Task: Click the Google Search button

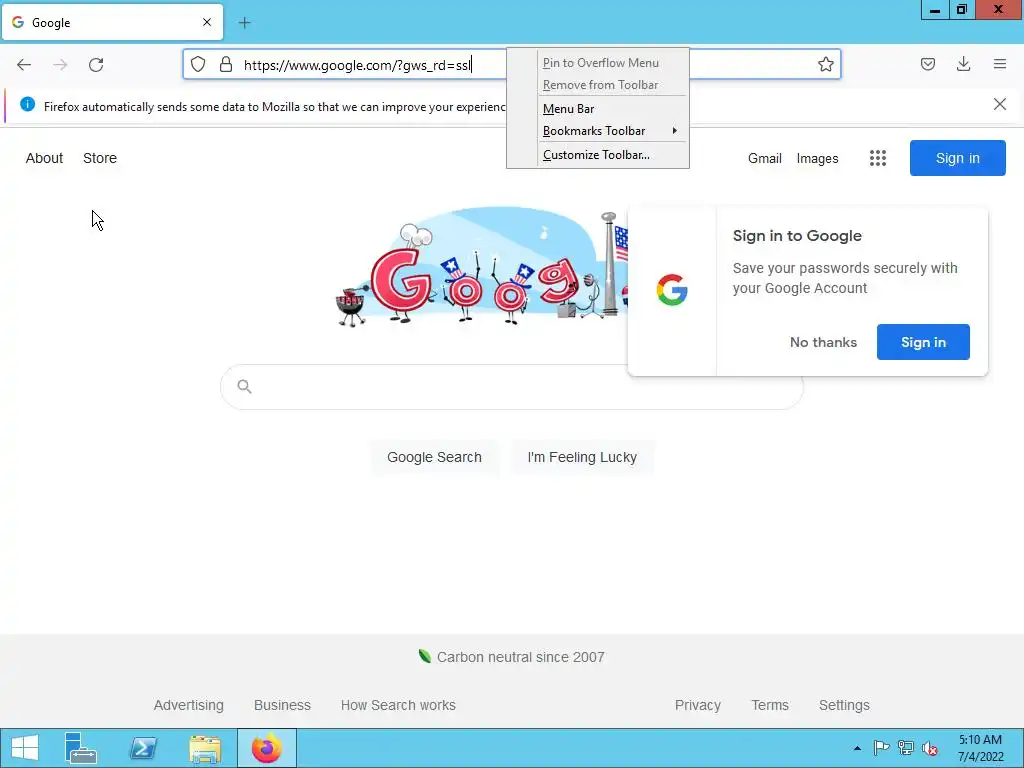Action: pos(434,457)
